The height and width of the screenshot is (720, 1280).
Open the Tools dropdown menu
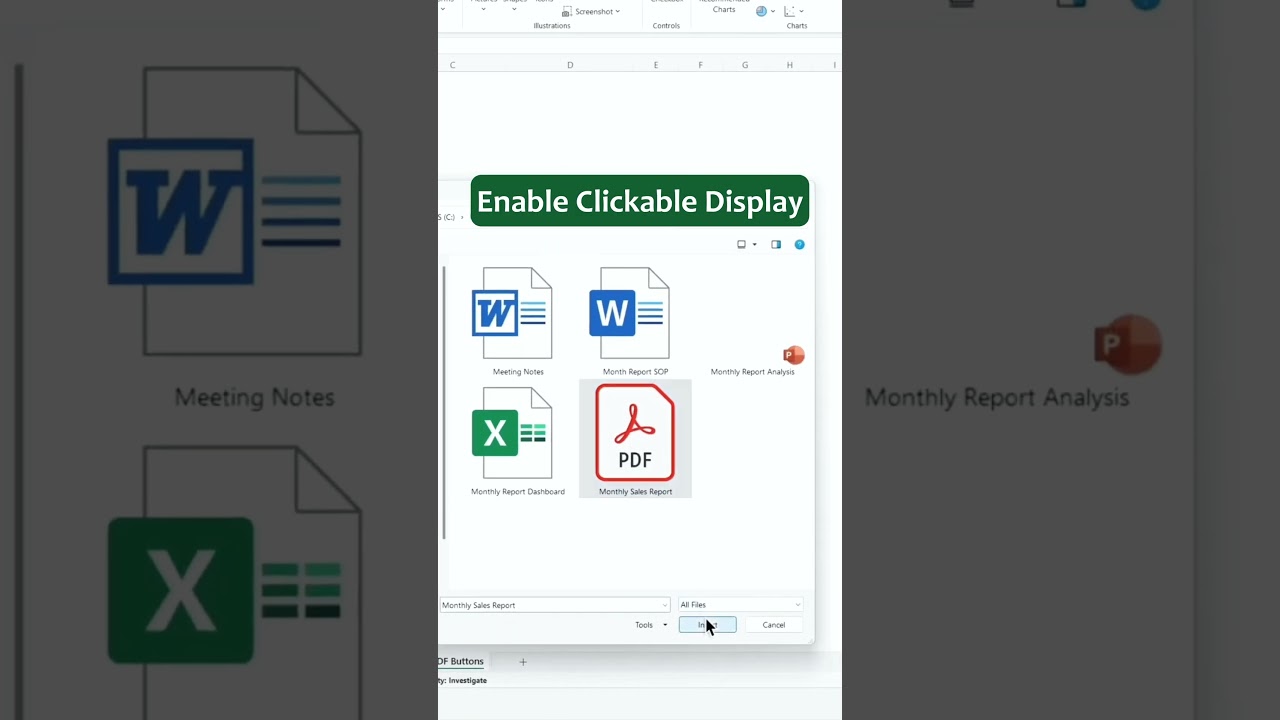[x=651, y=625]
